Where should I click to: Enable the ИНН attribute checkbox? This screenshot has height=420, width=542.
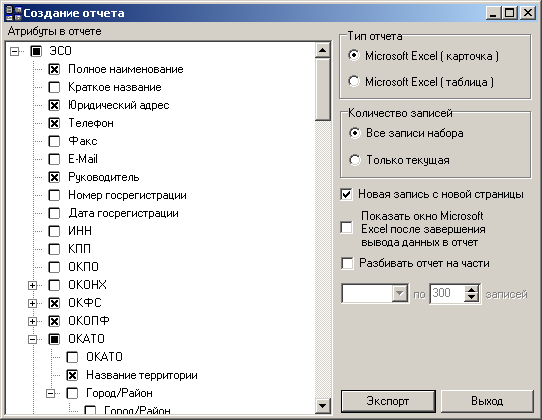[54, 231]
